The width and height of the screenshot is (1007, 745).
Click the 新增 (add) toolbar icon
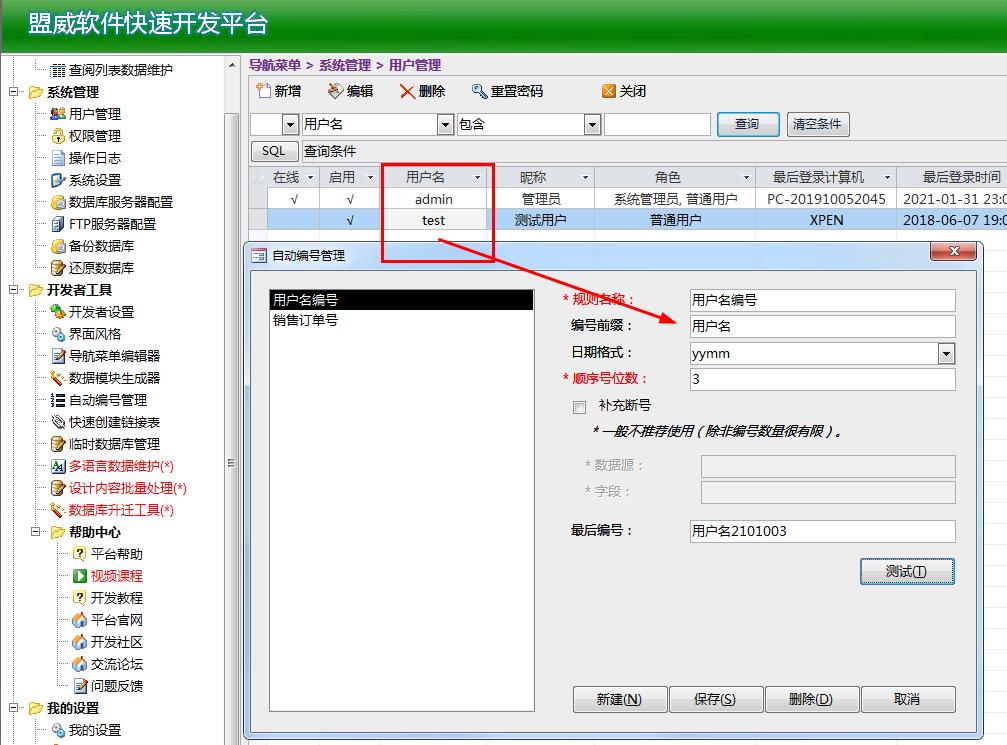pos(263,91)
